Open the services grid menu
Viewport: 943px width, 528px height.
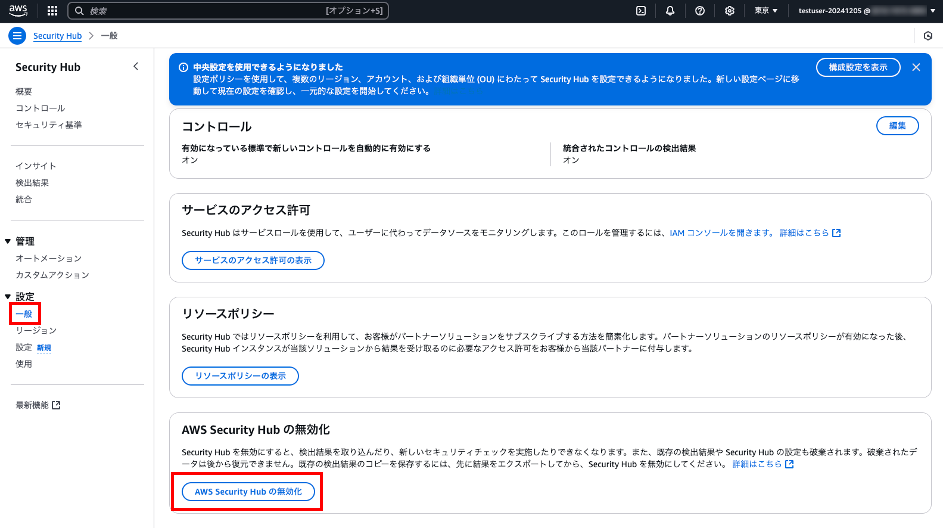pos(52,11)
